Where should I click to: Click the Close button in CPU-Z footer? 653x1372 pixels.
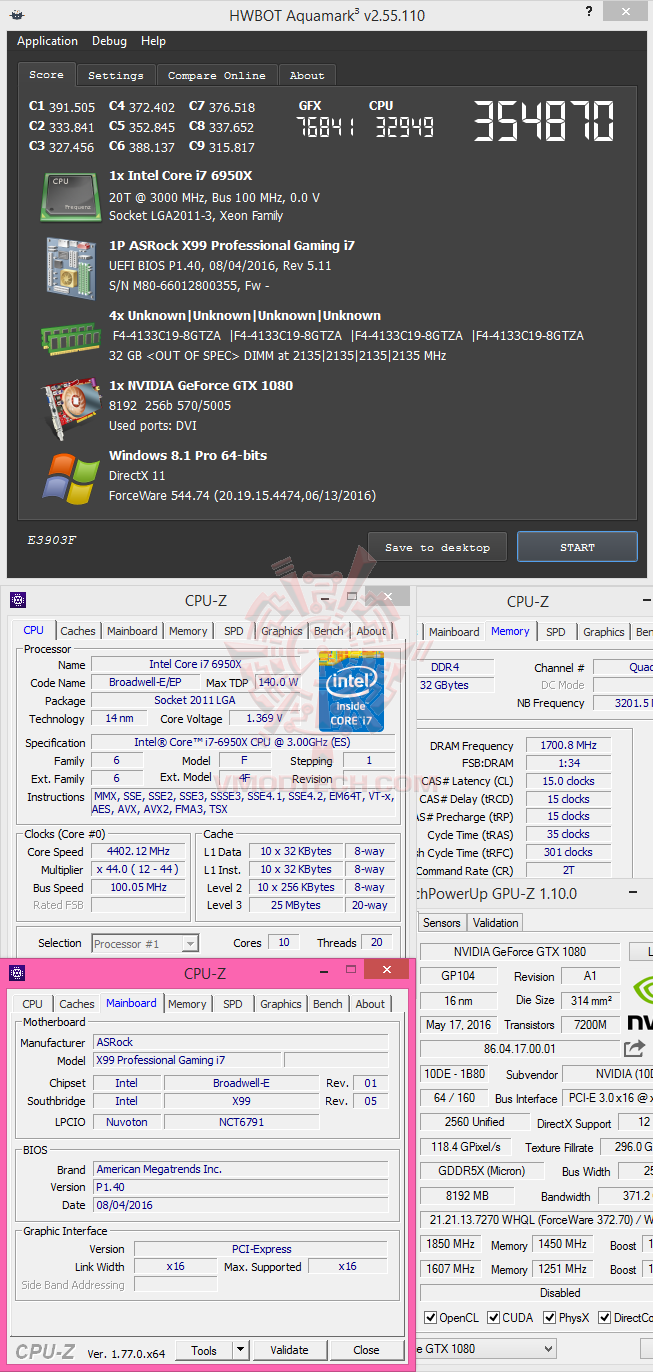[x=367, y=1350]
